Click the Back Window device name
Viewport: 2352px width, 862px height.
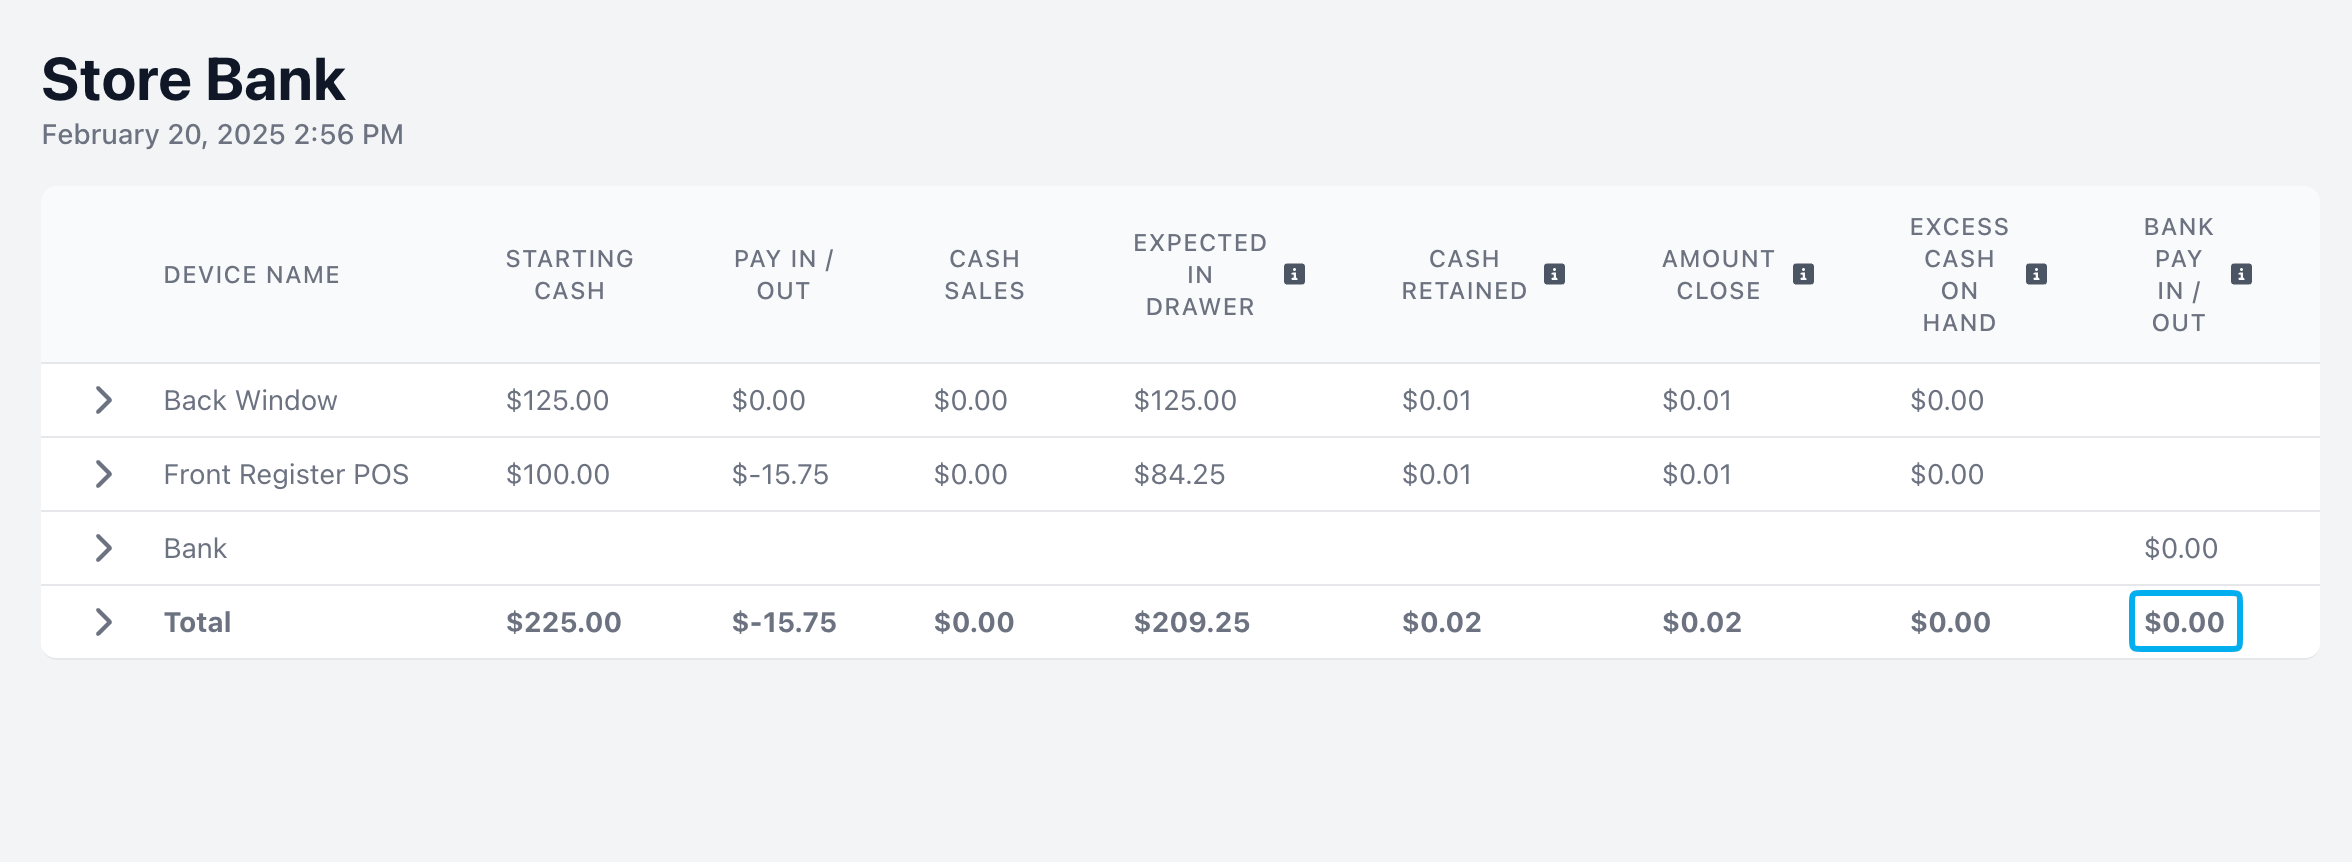[250, 400]
